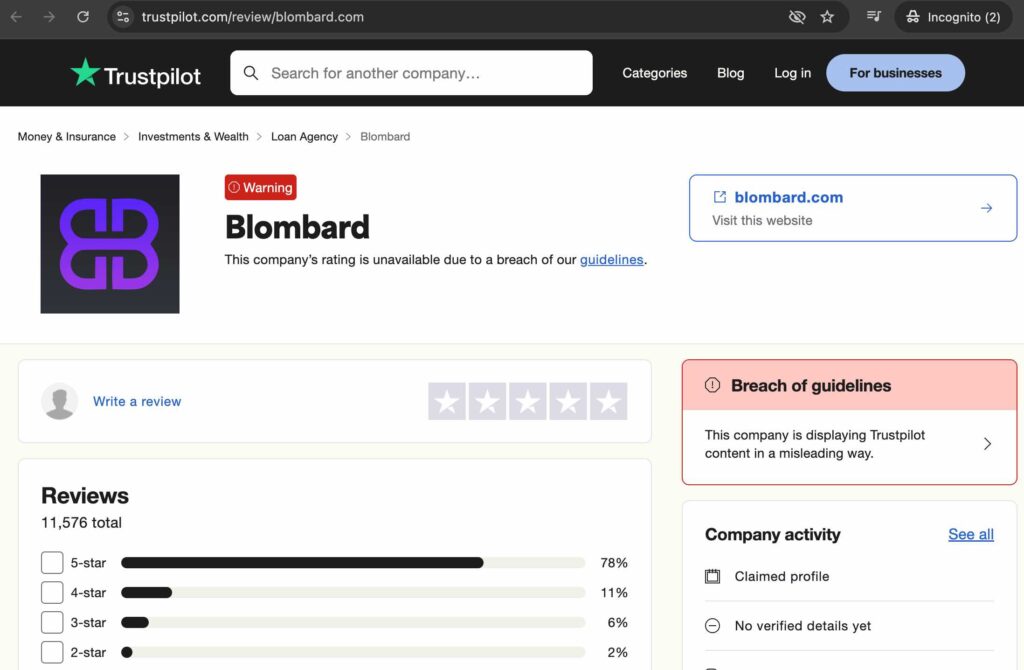Screen dimensions: 1024x670
Task: Click the search magnifier icon
Action: click(251, 72)
